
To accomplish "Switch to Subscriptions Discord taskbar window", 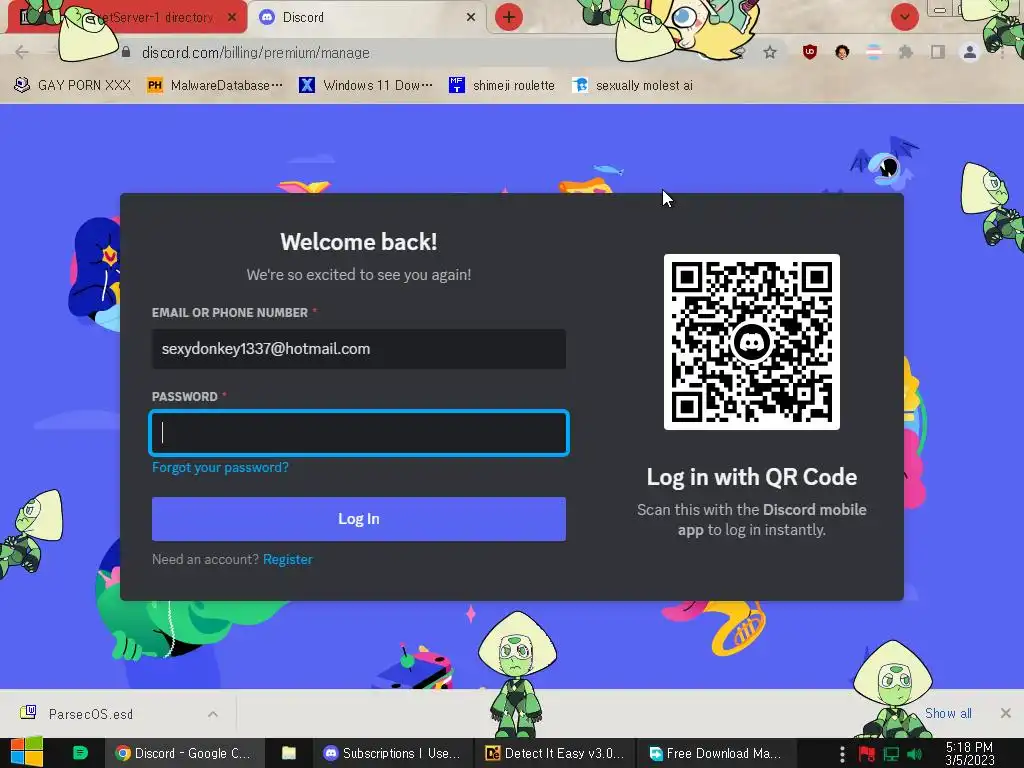I will click(392, 753).
